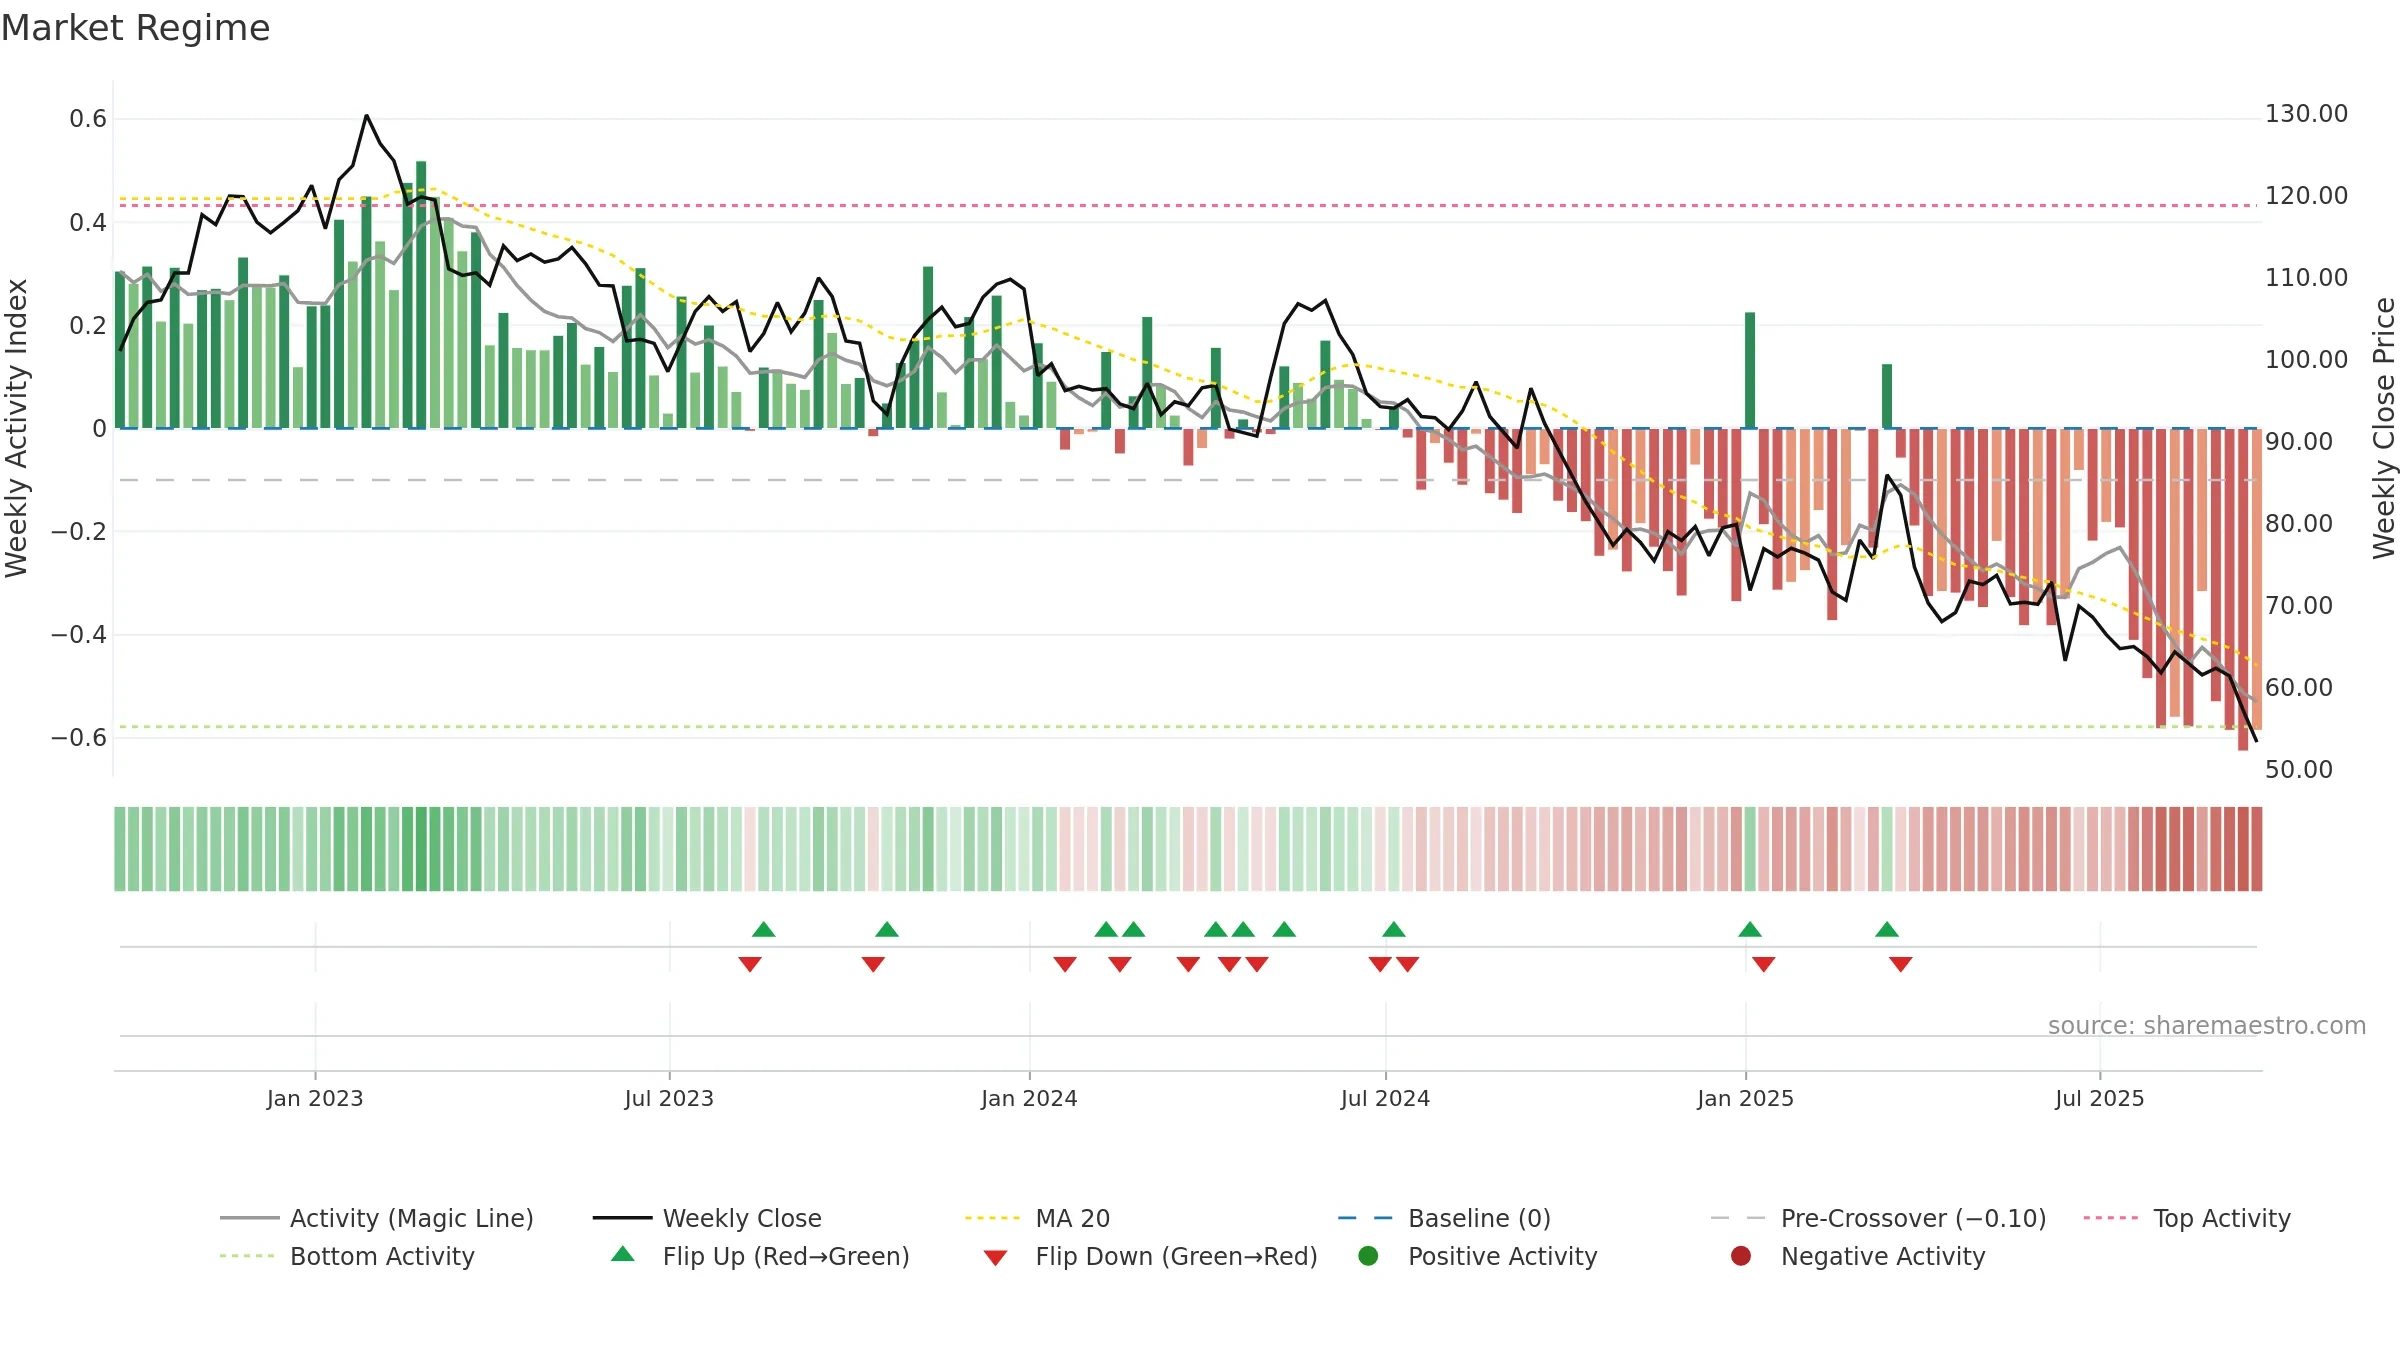Viewport: 2400px width, 1350px height.
Task: Click the Jul 2025 x-axis label
Action: pos(2100,1098)
